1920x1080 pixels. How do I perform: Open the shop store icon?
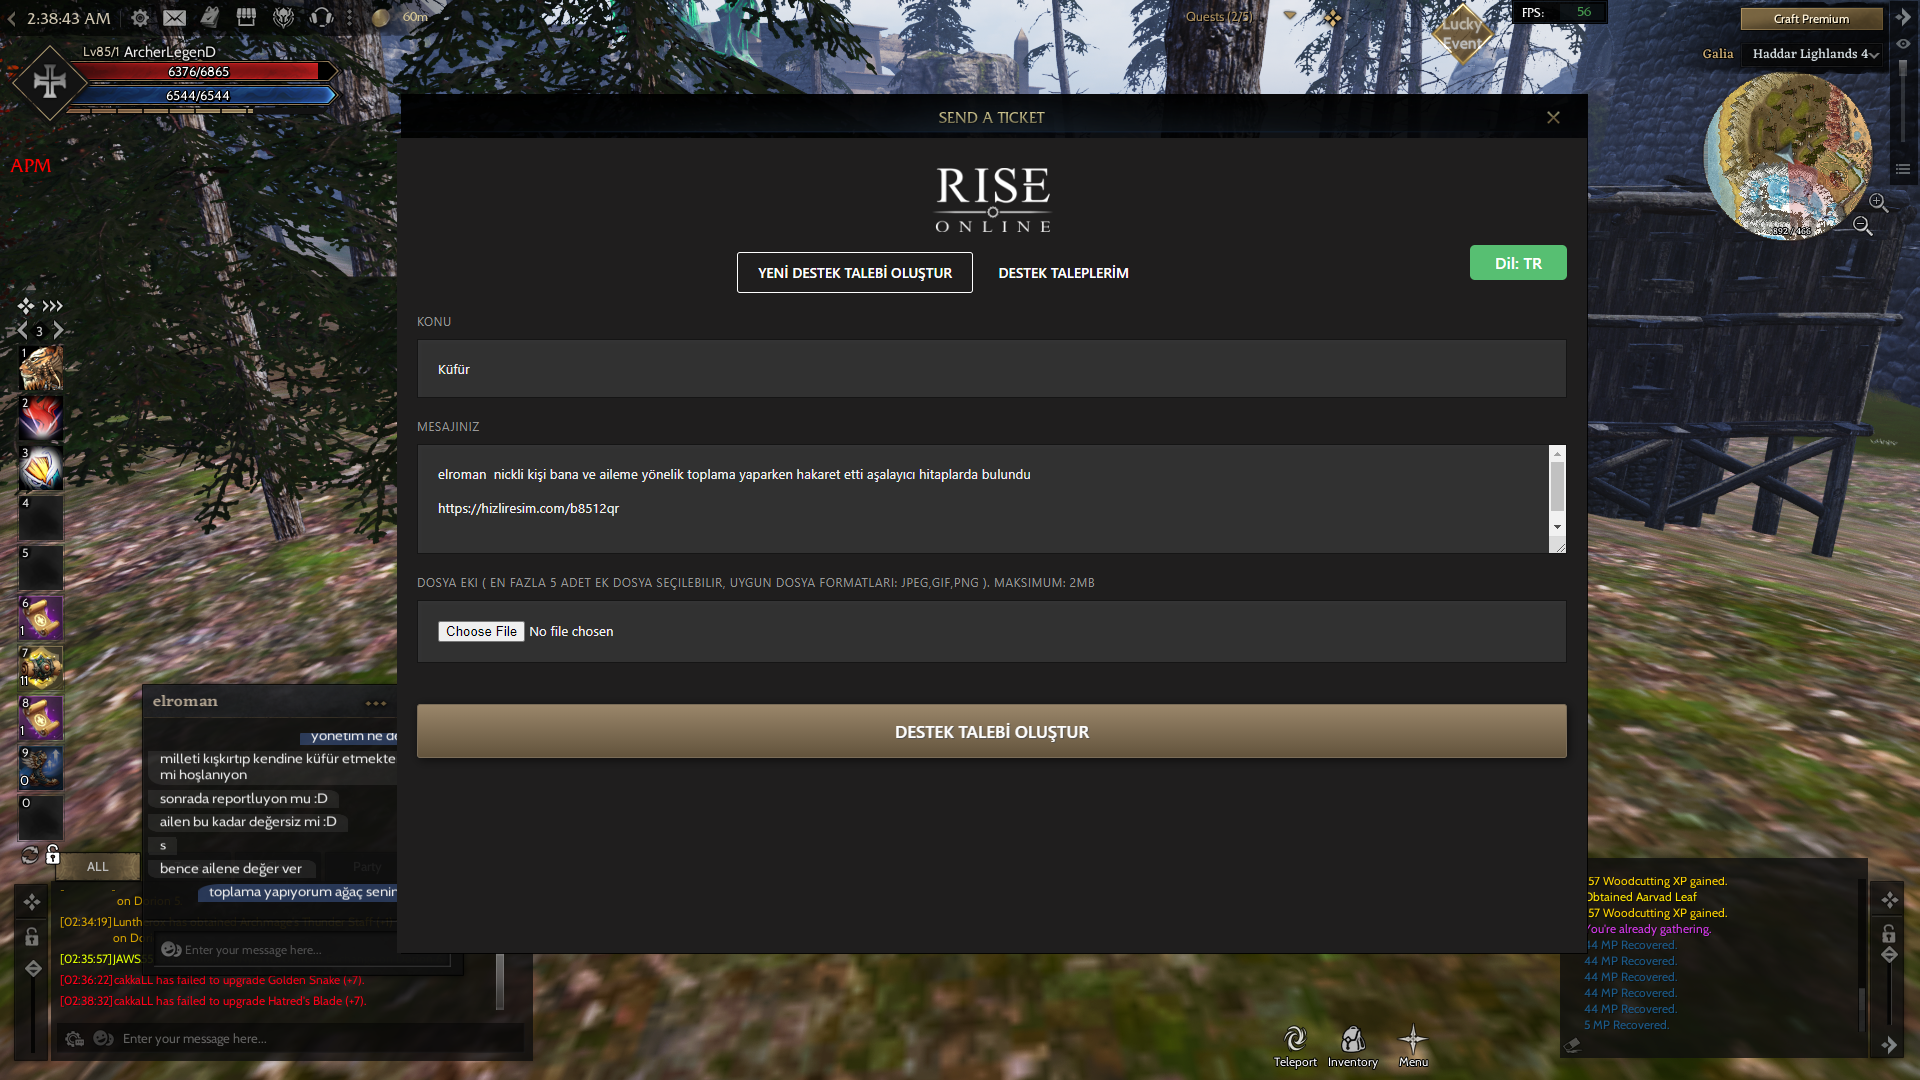(246, 17)
